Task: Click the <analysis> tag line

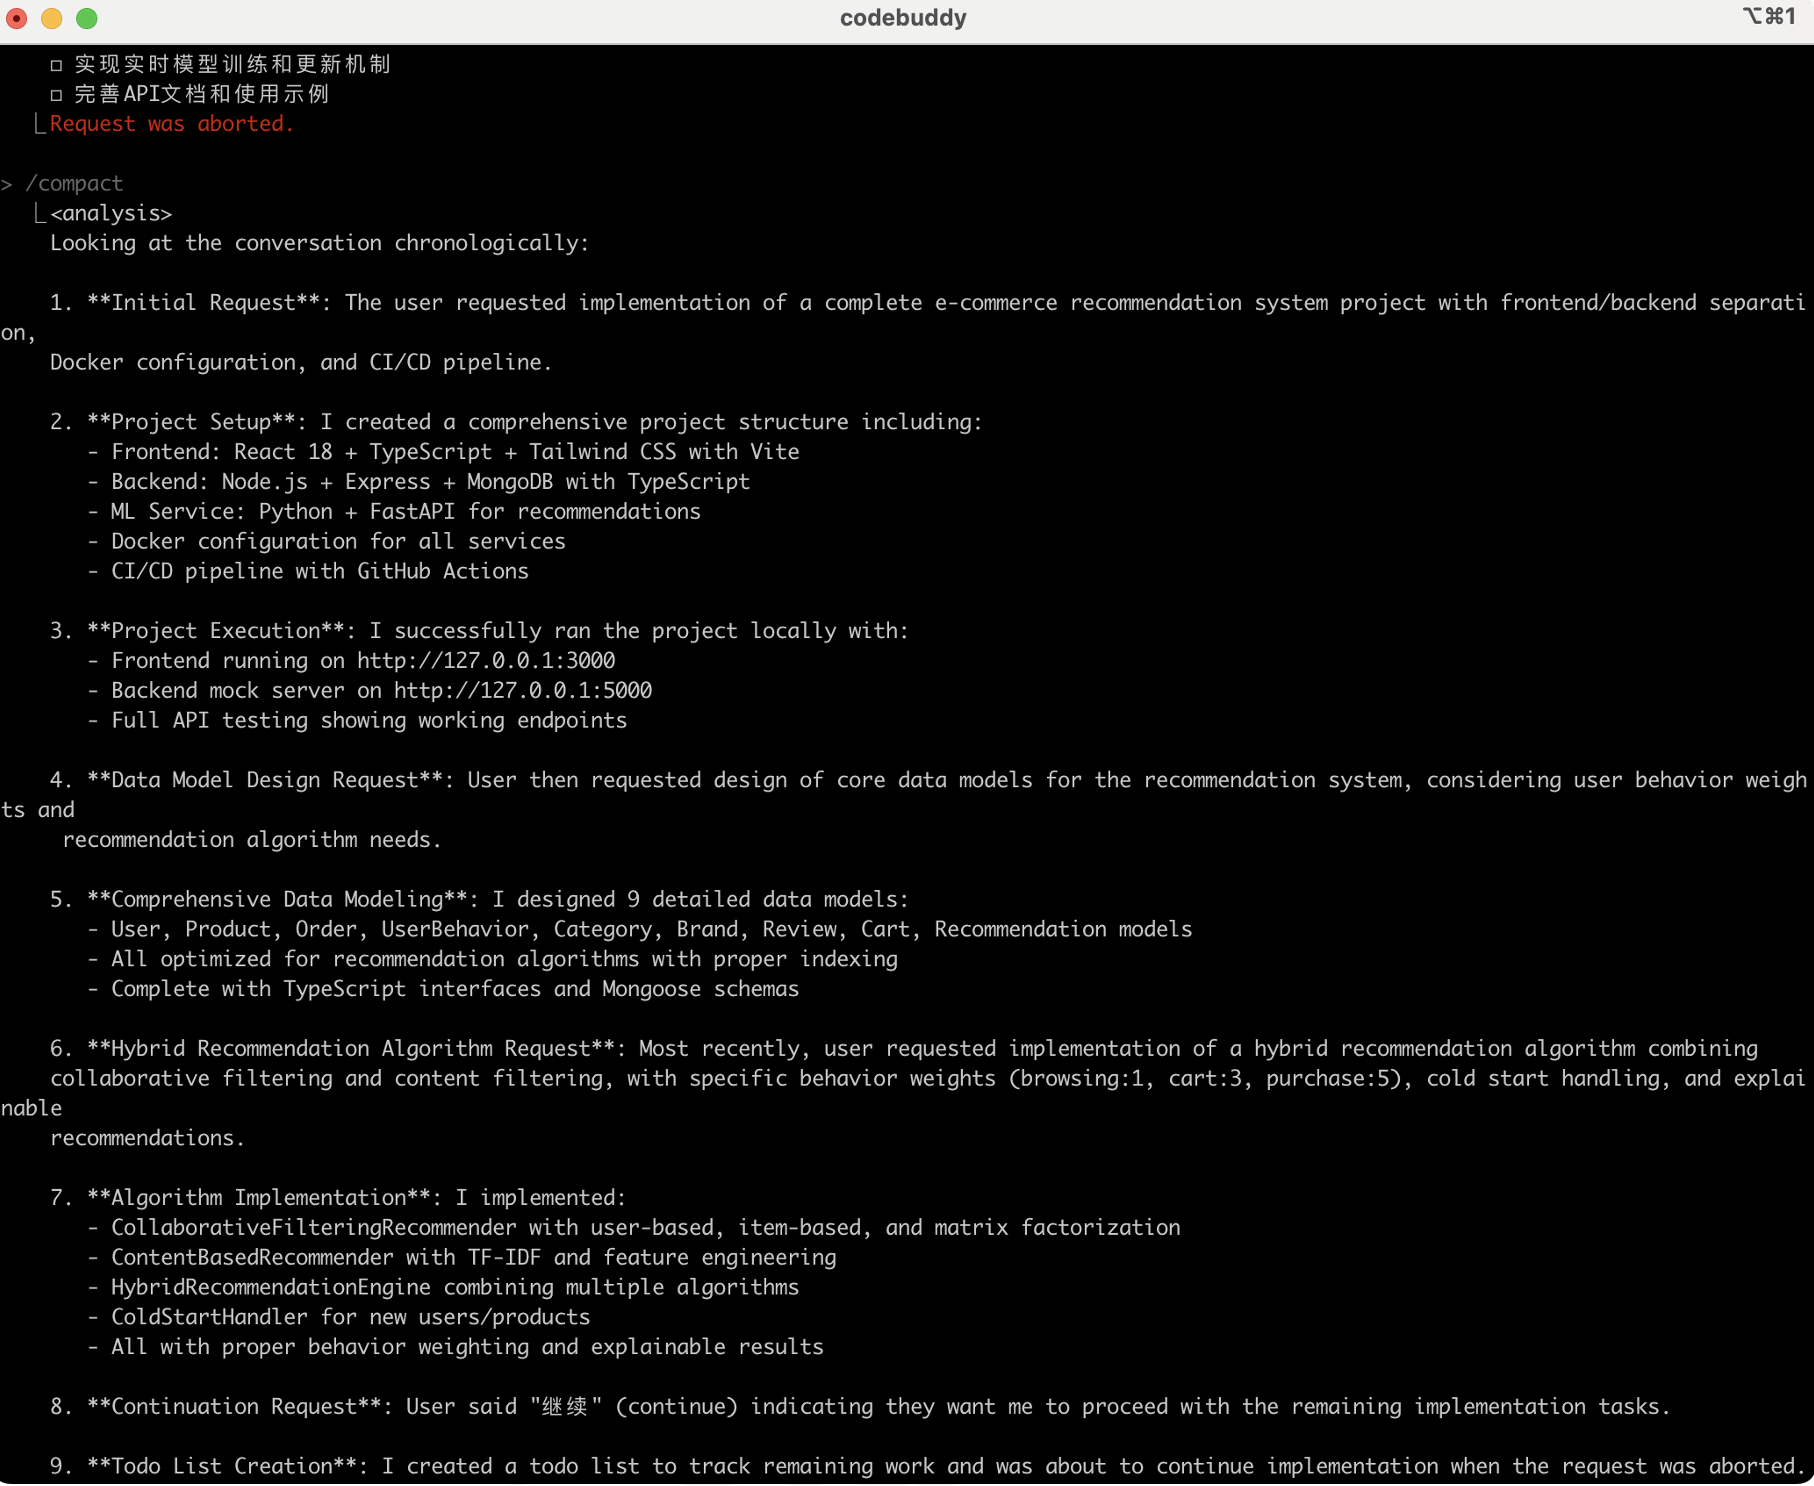Action: point(111,214)
